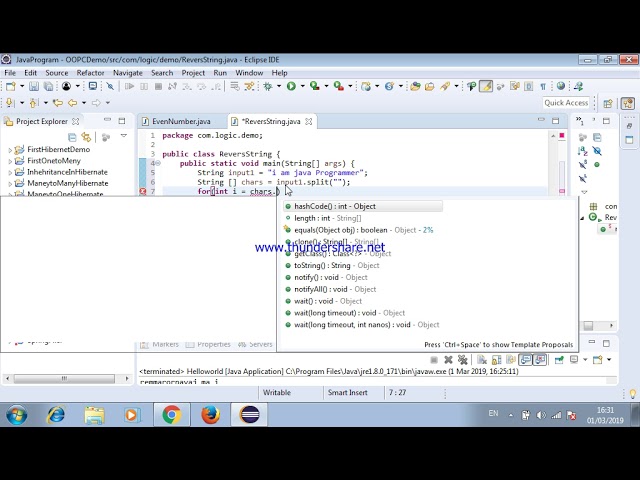The image size is (640, 480).
Task: Click the Debug bug icon
Action: pyautogui.click(x=268, y=86)
